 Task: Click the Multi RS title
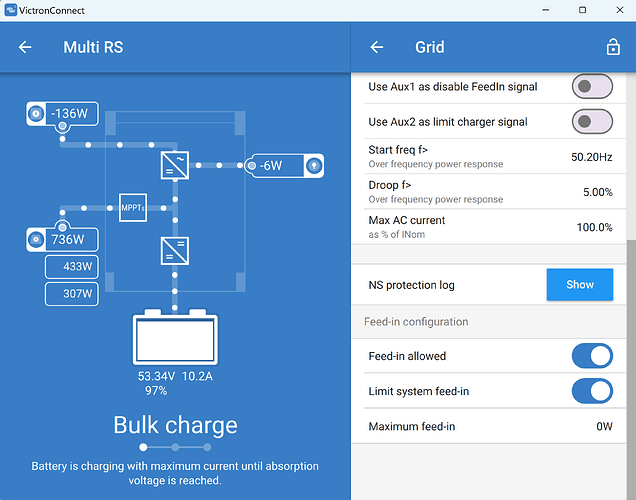(93, 47)
